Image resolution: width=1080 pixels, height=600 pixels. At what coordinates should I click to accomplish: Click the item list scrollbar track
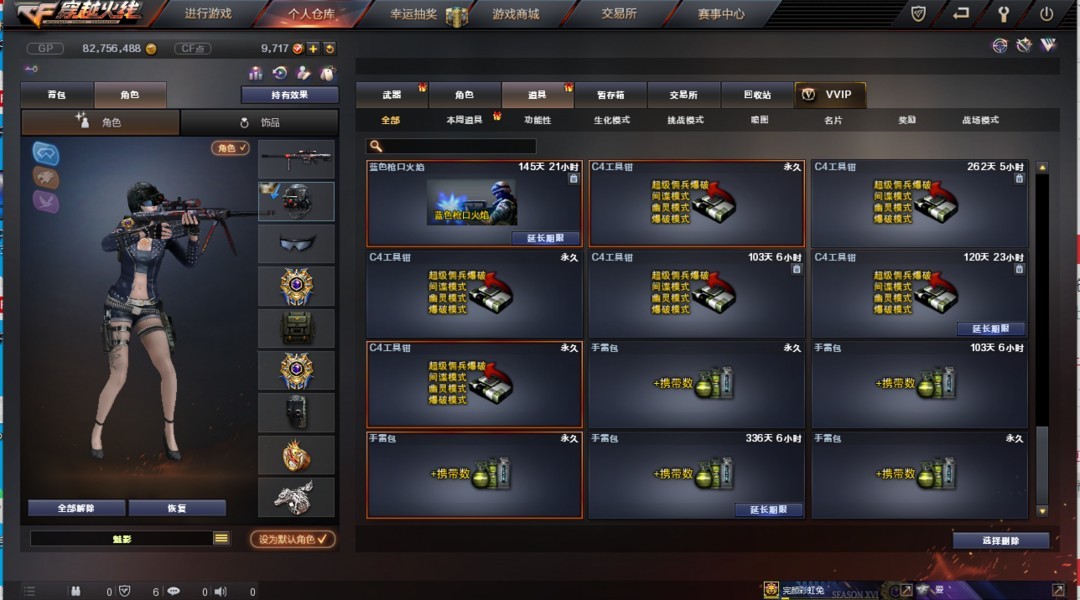point(1042,339)
